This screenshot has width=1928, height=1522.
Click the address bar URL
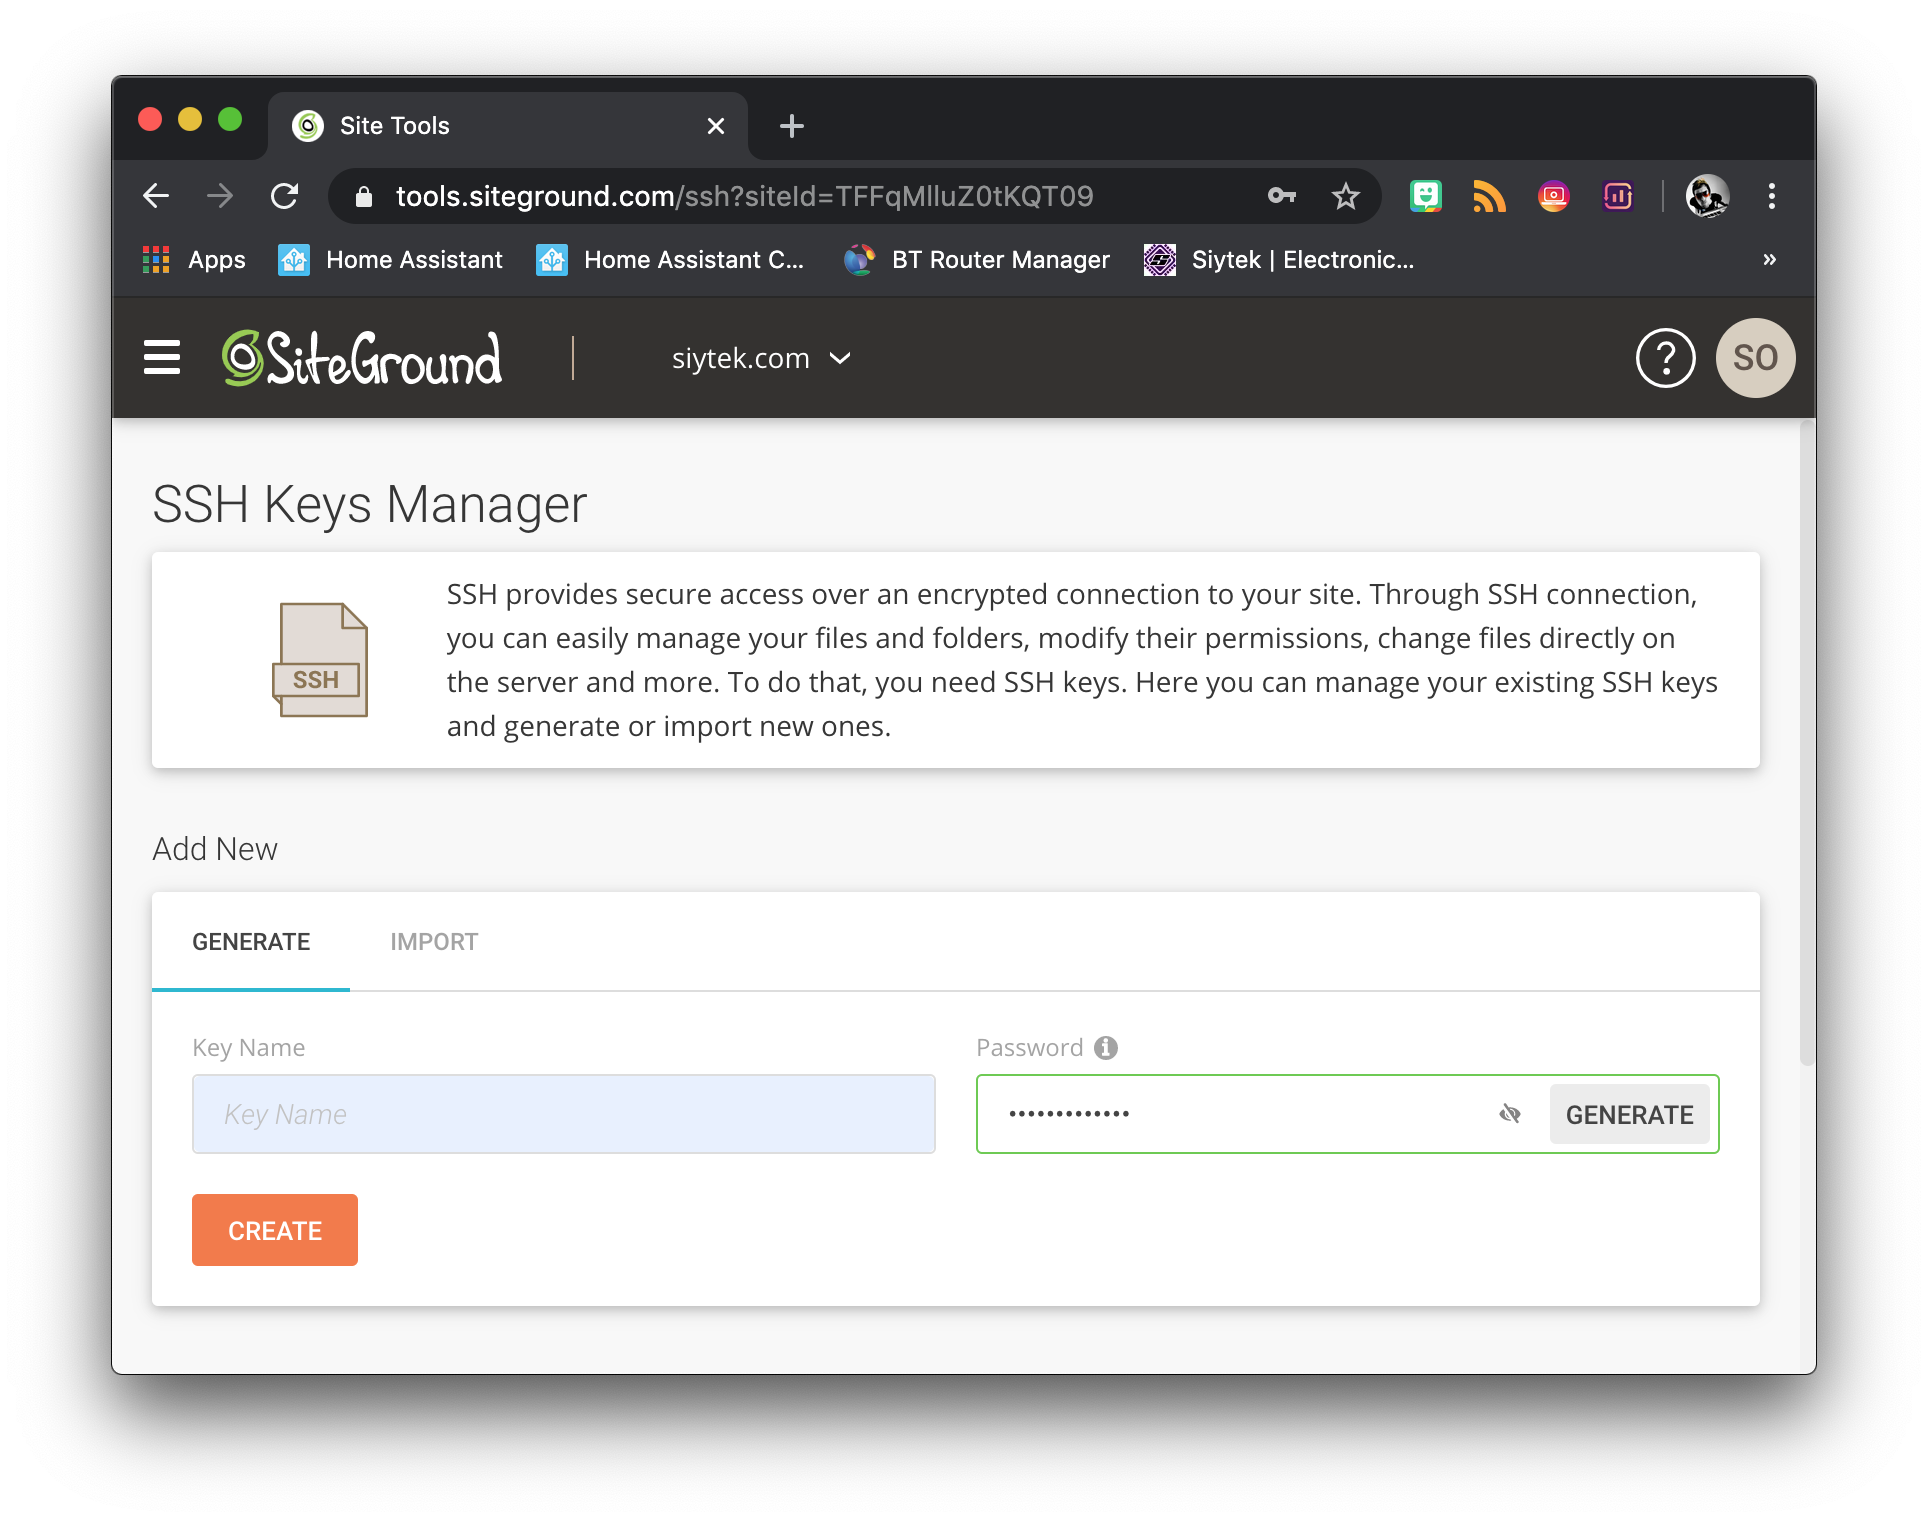(744, 196)
